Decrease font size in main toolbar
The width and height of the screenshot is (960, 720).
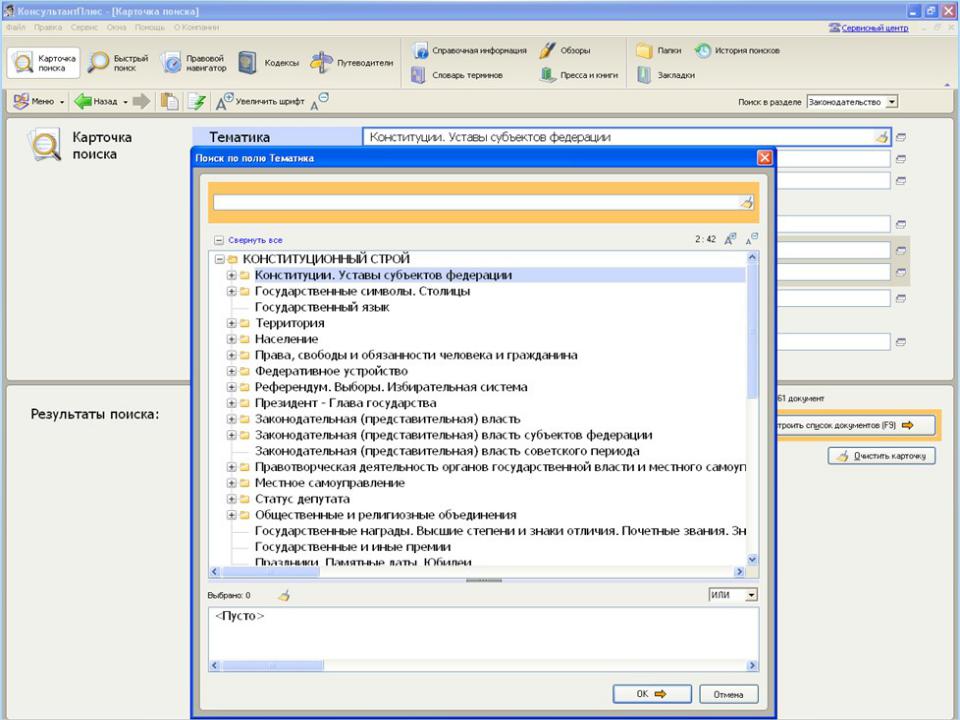click(320, 100)
